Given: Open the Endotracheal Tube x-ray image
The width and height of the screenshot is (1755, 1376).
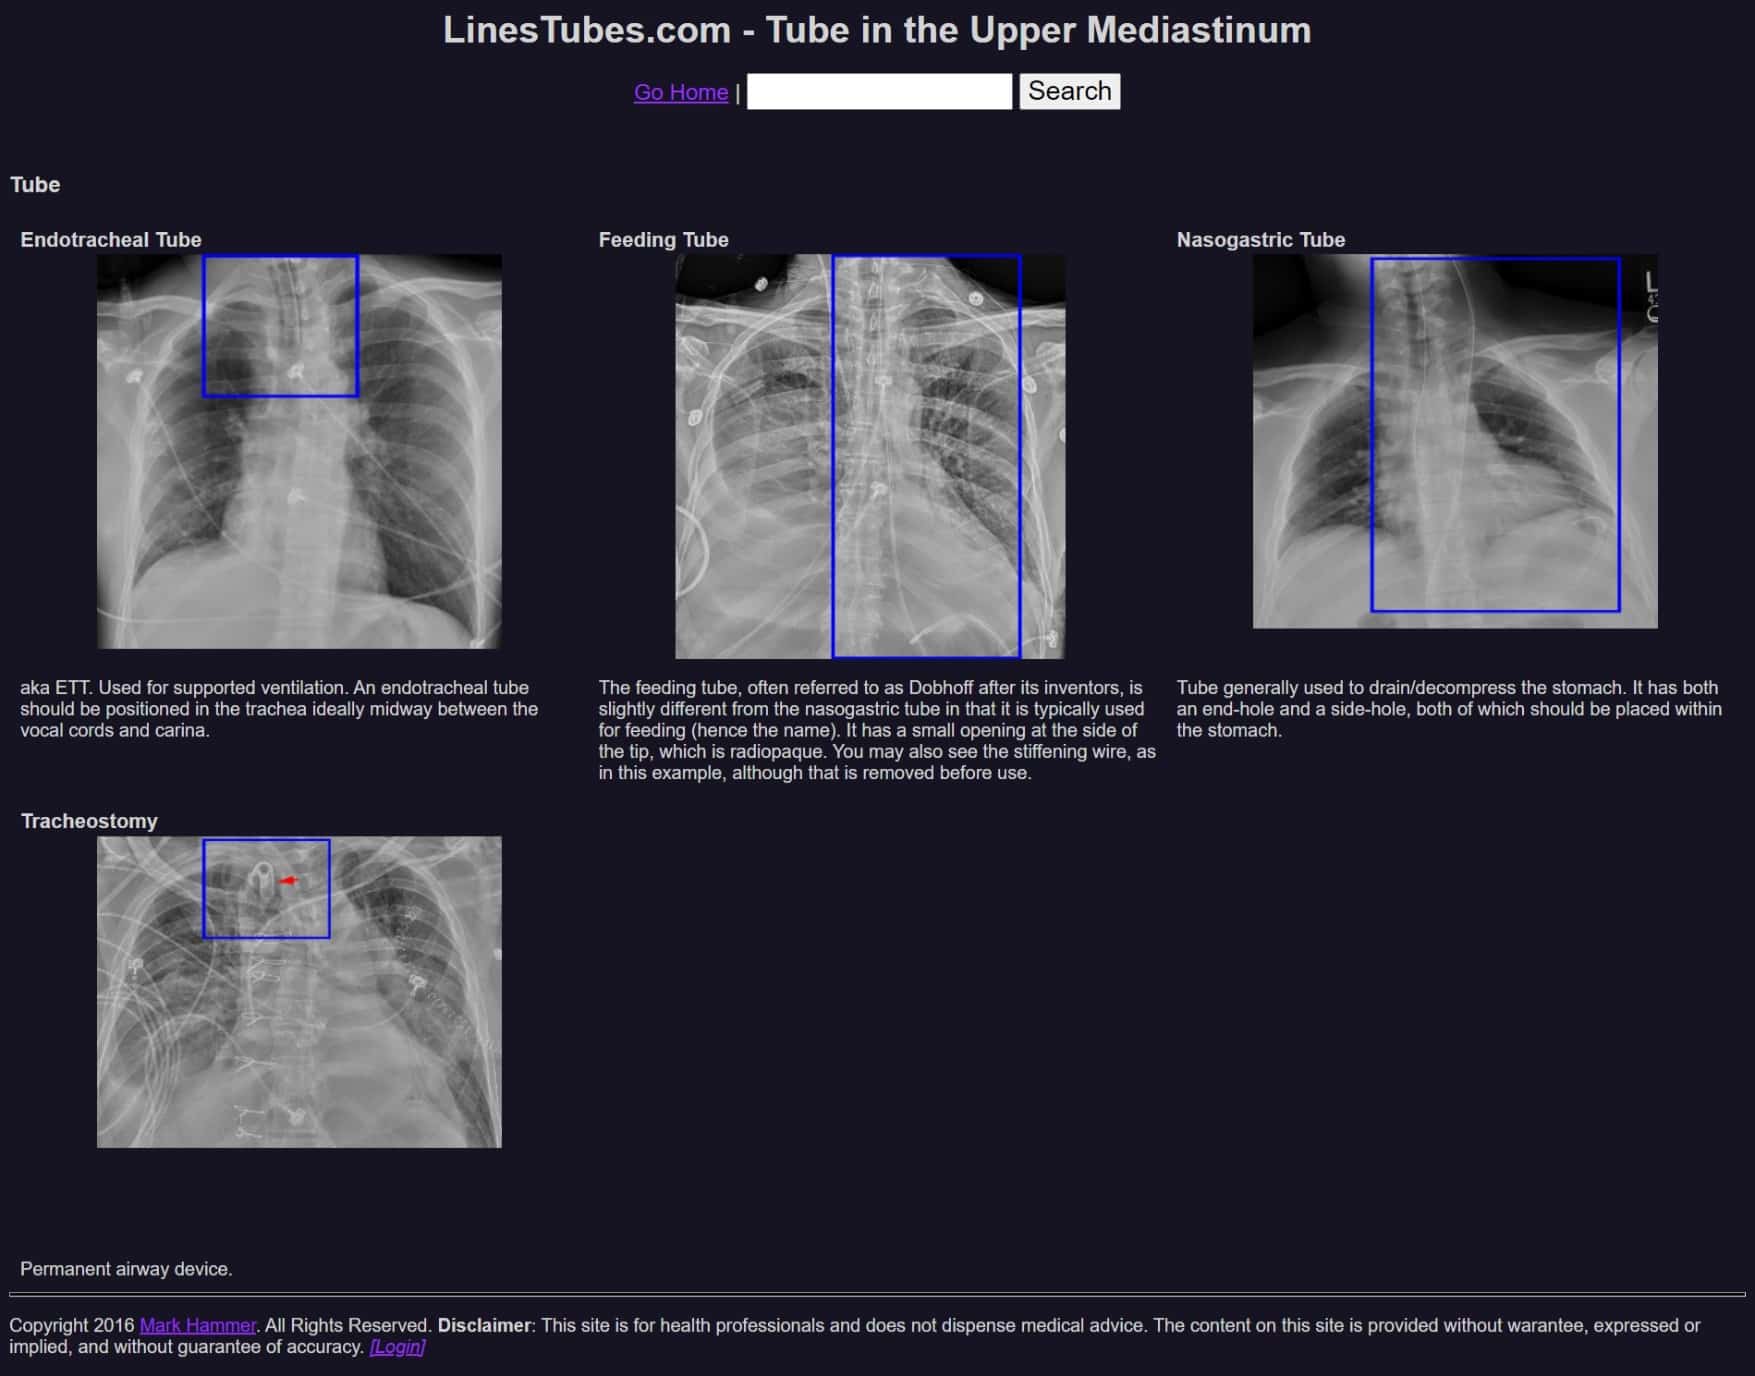Looking at the screenshot, I should pos(299,451).
